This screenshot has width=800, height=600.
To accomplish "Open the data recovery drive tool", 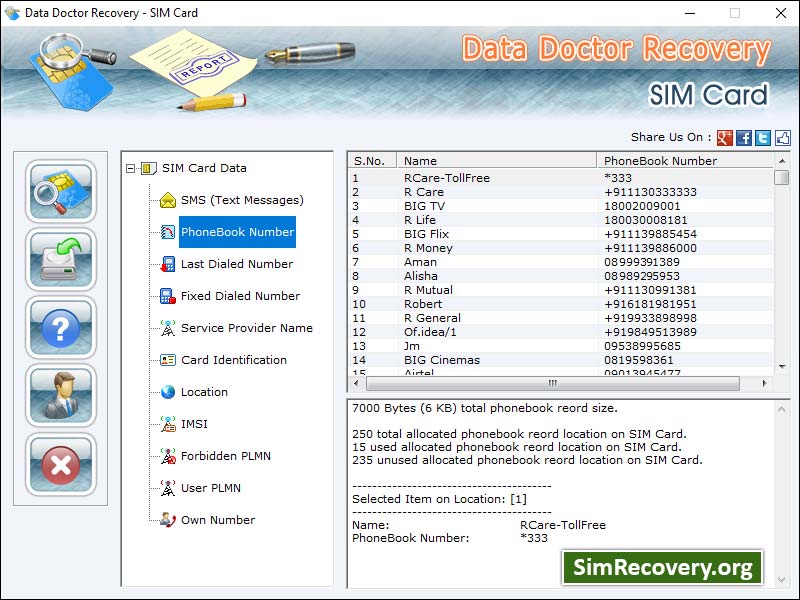I will [60, 260].
